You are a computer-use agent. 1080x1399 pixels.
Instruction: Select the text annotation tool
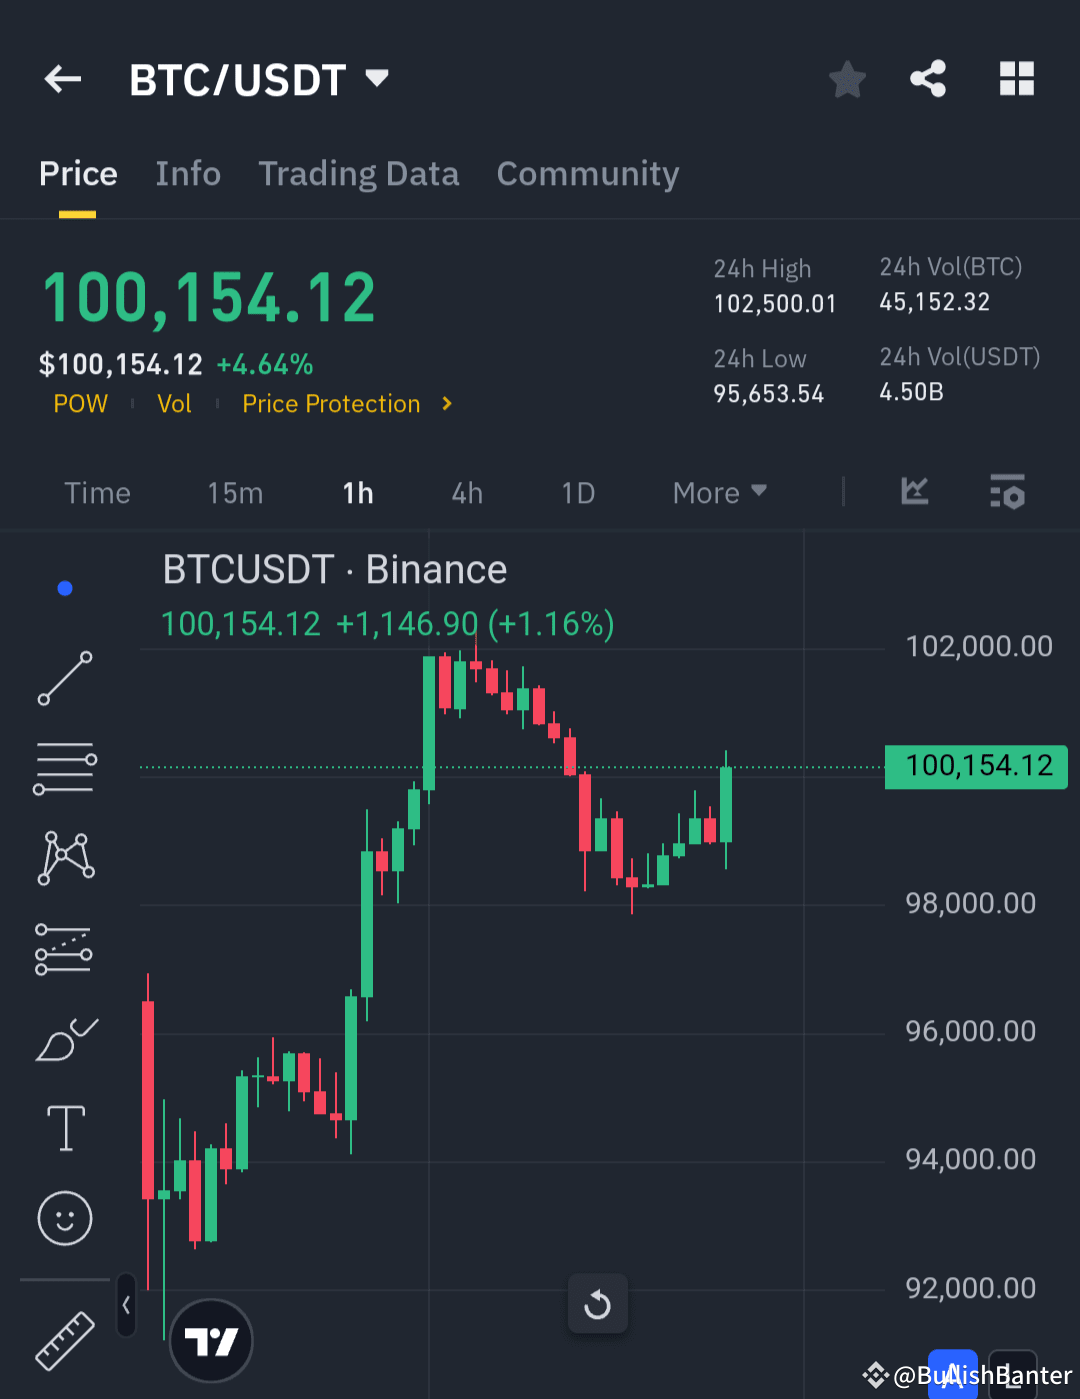point(64,1128)
